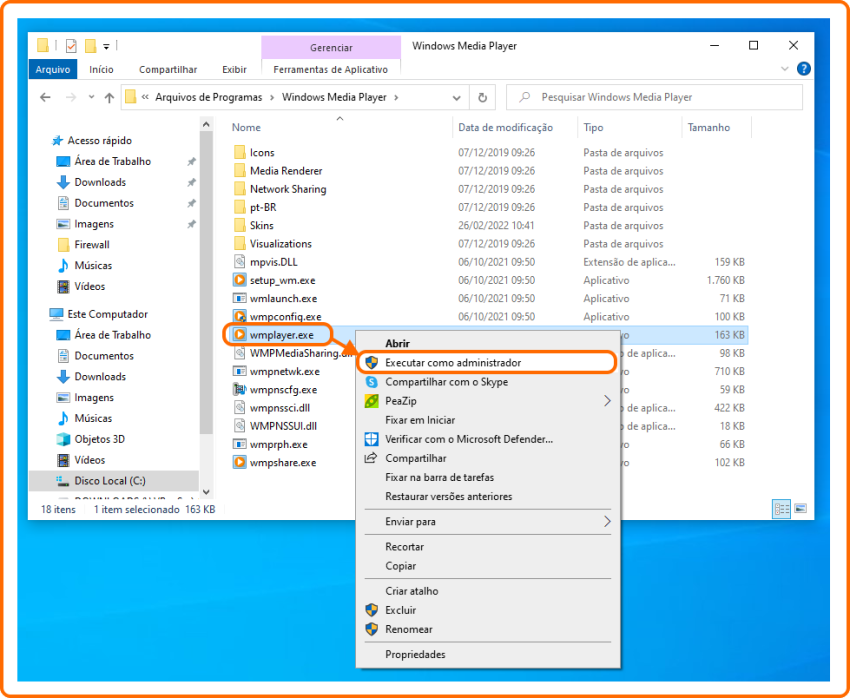Open the Arquivo ribbon tab
The height and width of the screenshot is (698, 850).
(x=53, y=69)
